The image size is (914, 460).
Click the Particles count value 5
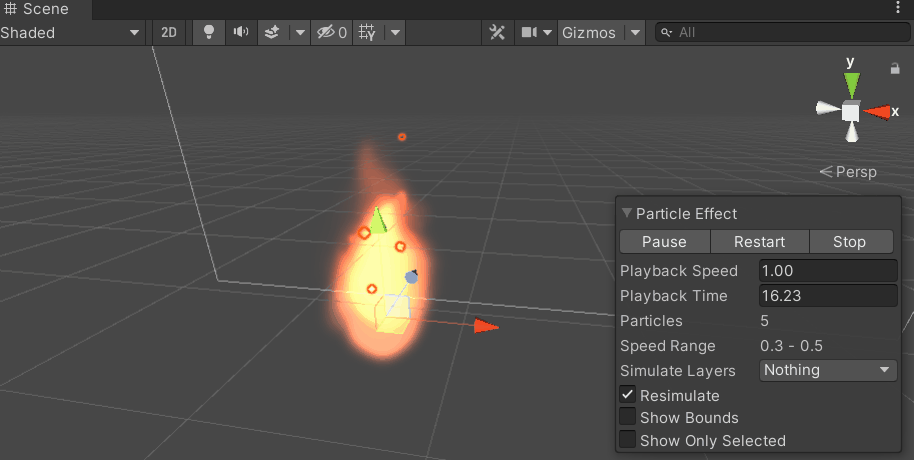pyautogui.click(x=764, y=321)
